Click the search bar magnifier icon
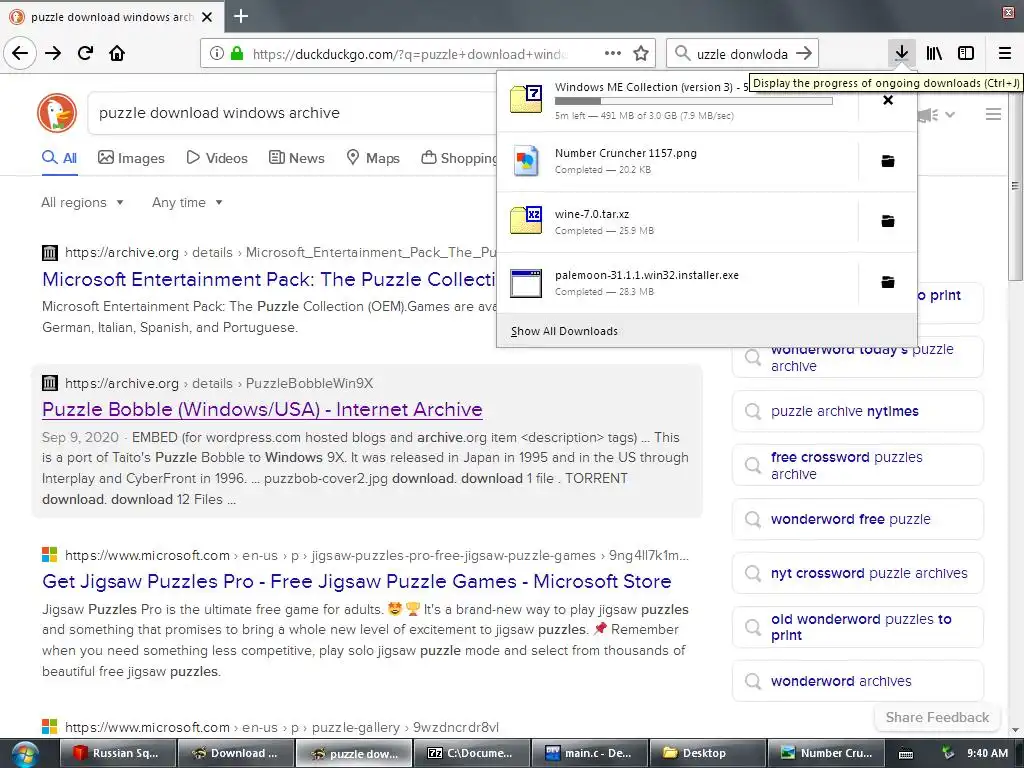Screen dimensions: 1024x768 682,54
